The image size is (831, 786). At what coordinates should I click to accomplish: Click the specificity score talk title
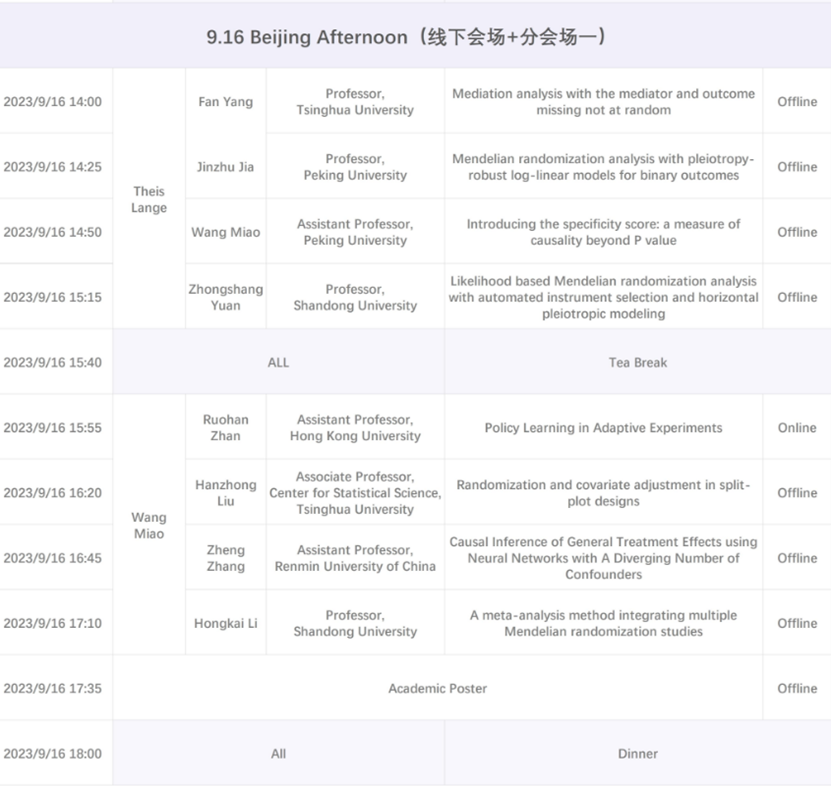tap(603, 232)
